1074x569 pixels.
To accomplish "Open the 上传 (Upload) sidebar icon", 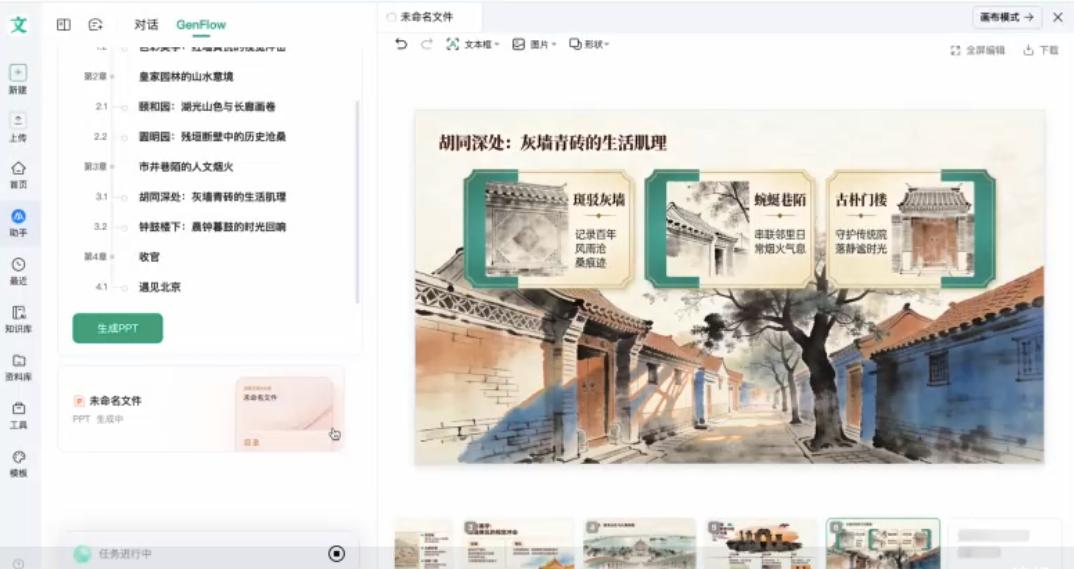I will click(x=18, y=121).
